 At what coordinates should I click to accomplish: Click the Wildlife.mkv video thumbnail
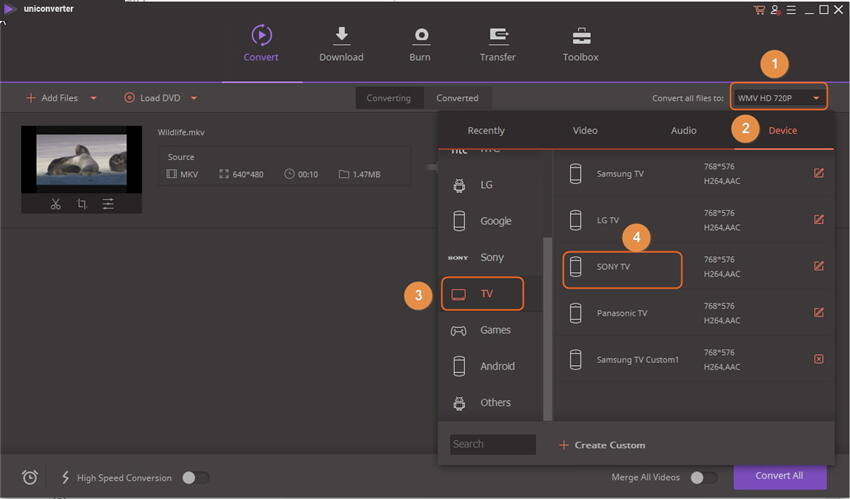pyautogui.click(x=81, y=160)
